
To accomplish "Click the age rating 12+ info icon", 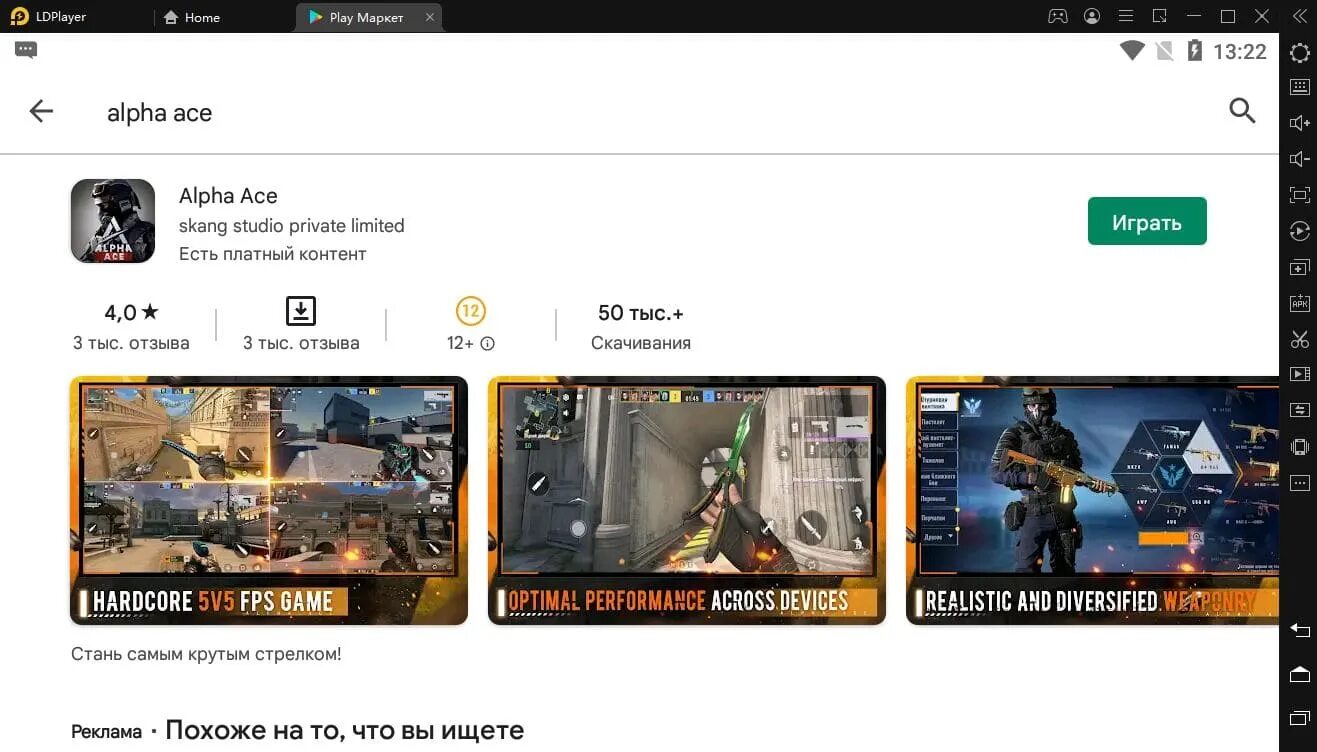I will tap(488, 343).
